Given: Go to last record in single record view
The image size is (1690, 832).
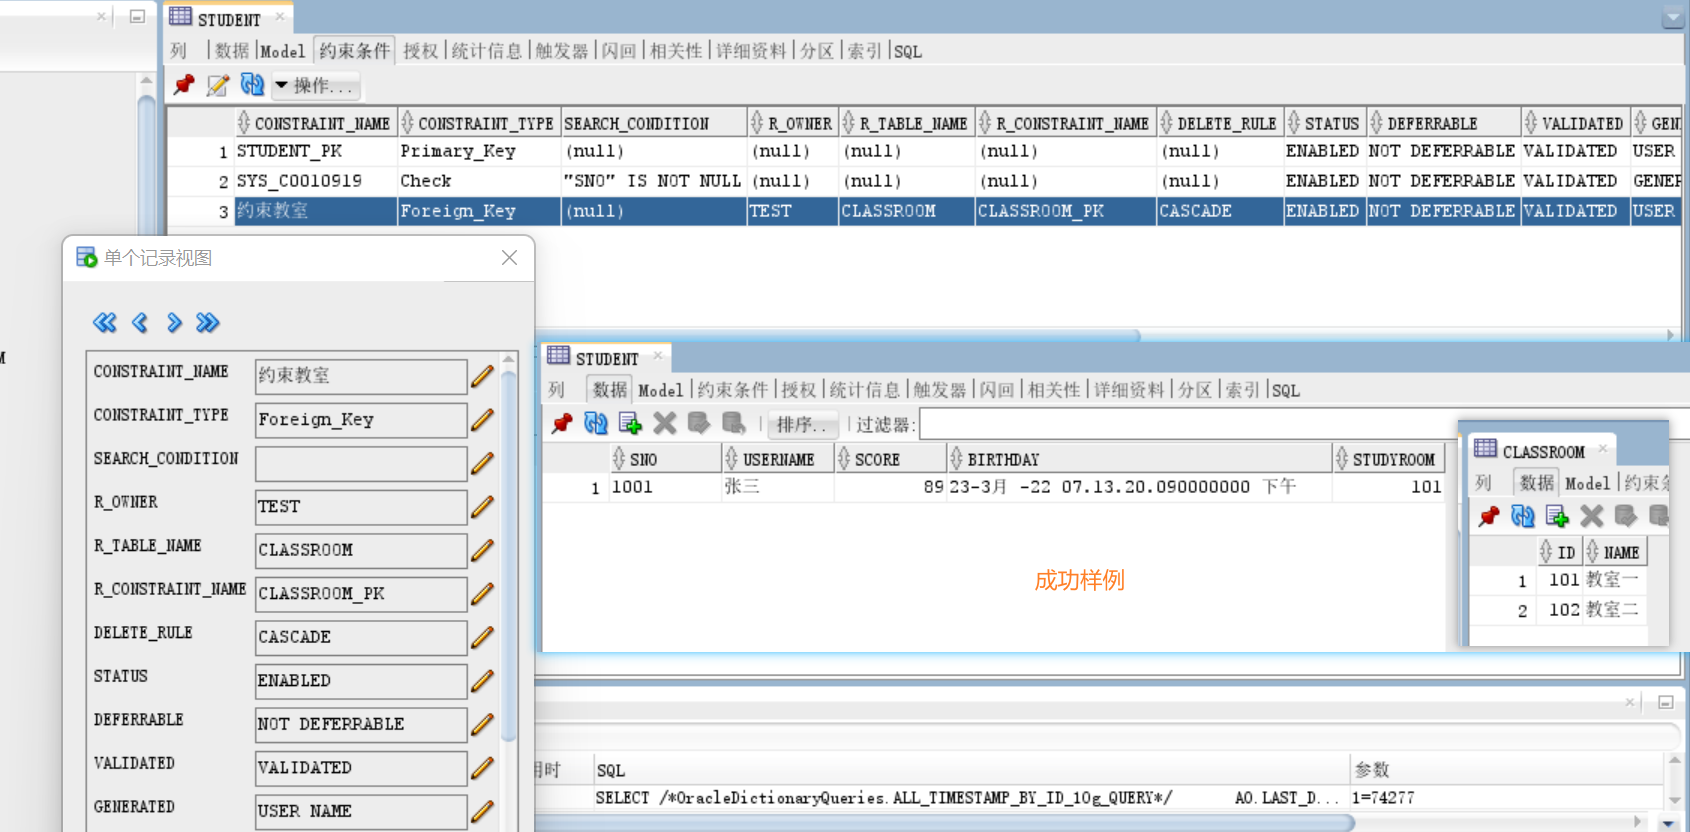Looking at the screenshot, I should coord(208,322).
